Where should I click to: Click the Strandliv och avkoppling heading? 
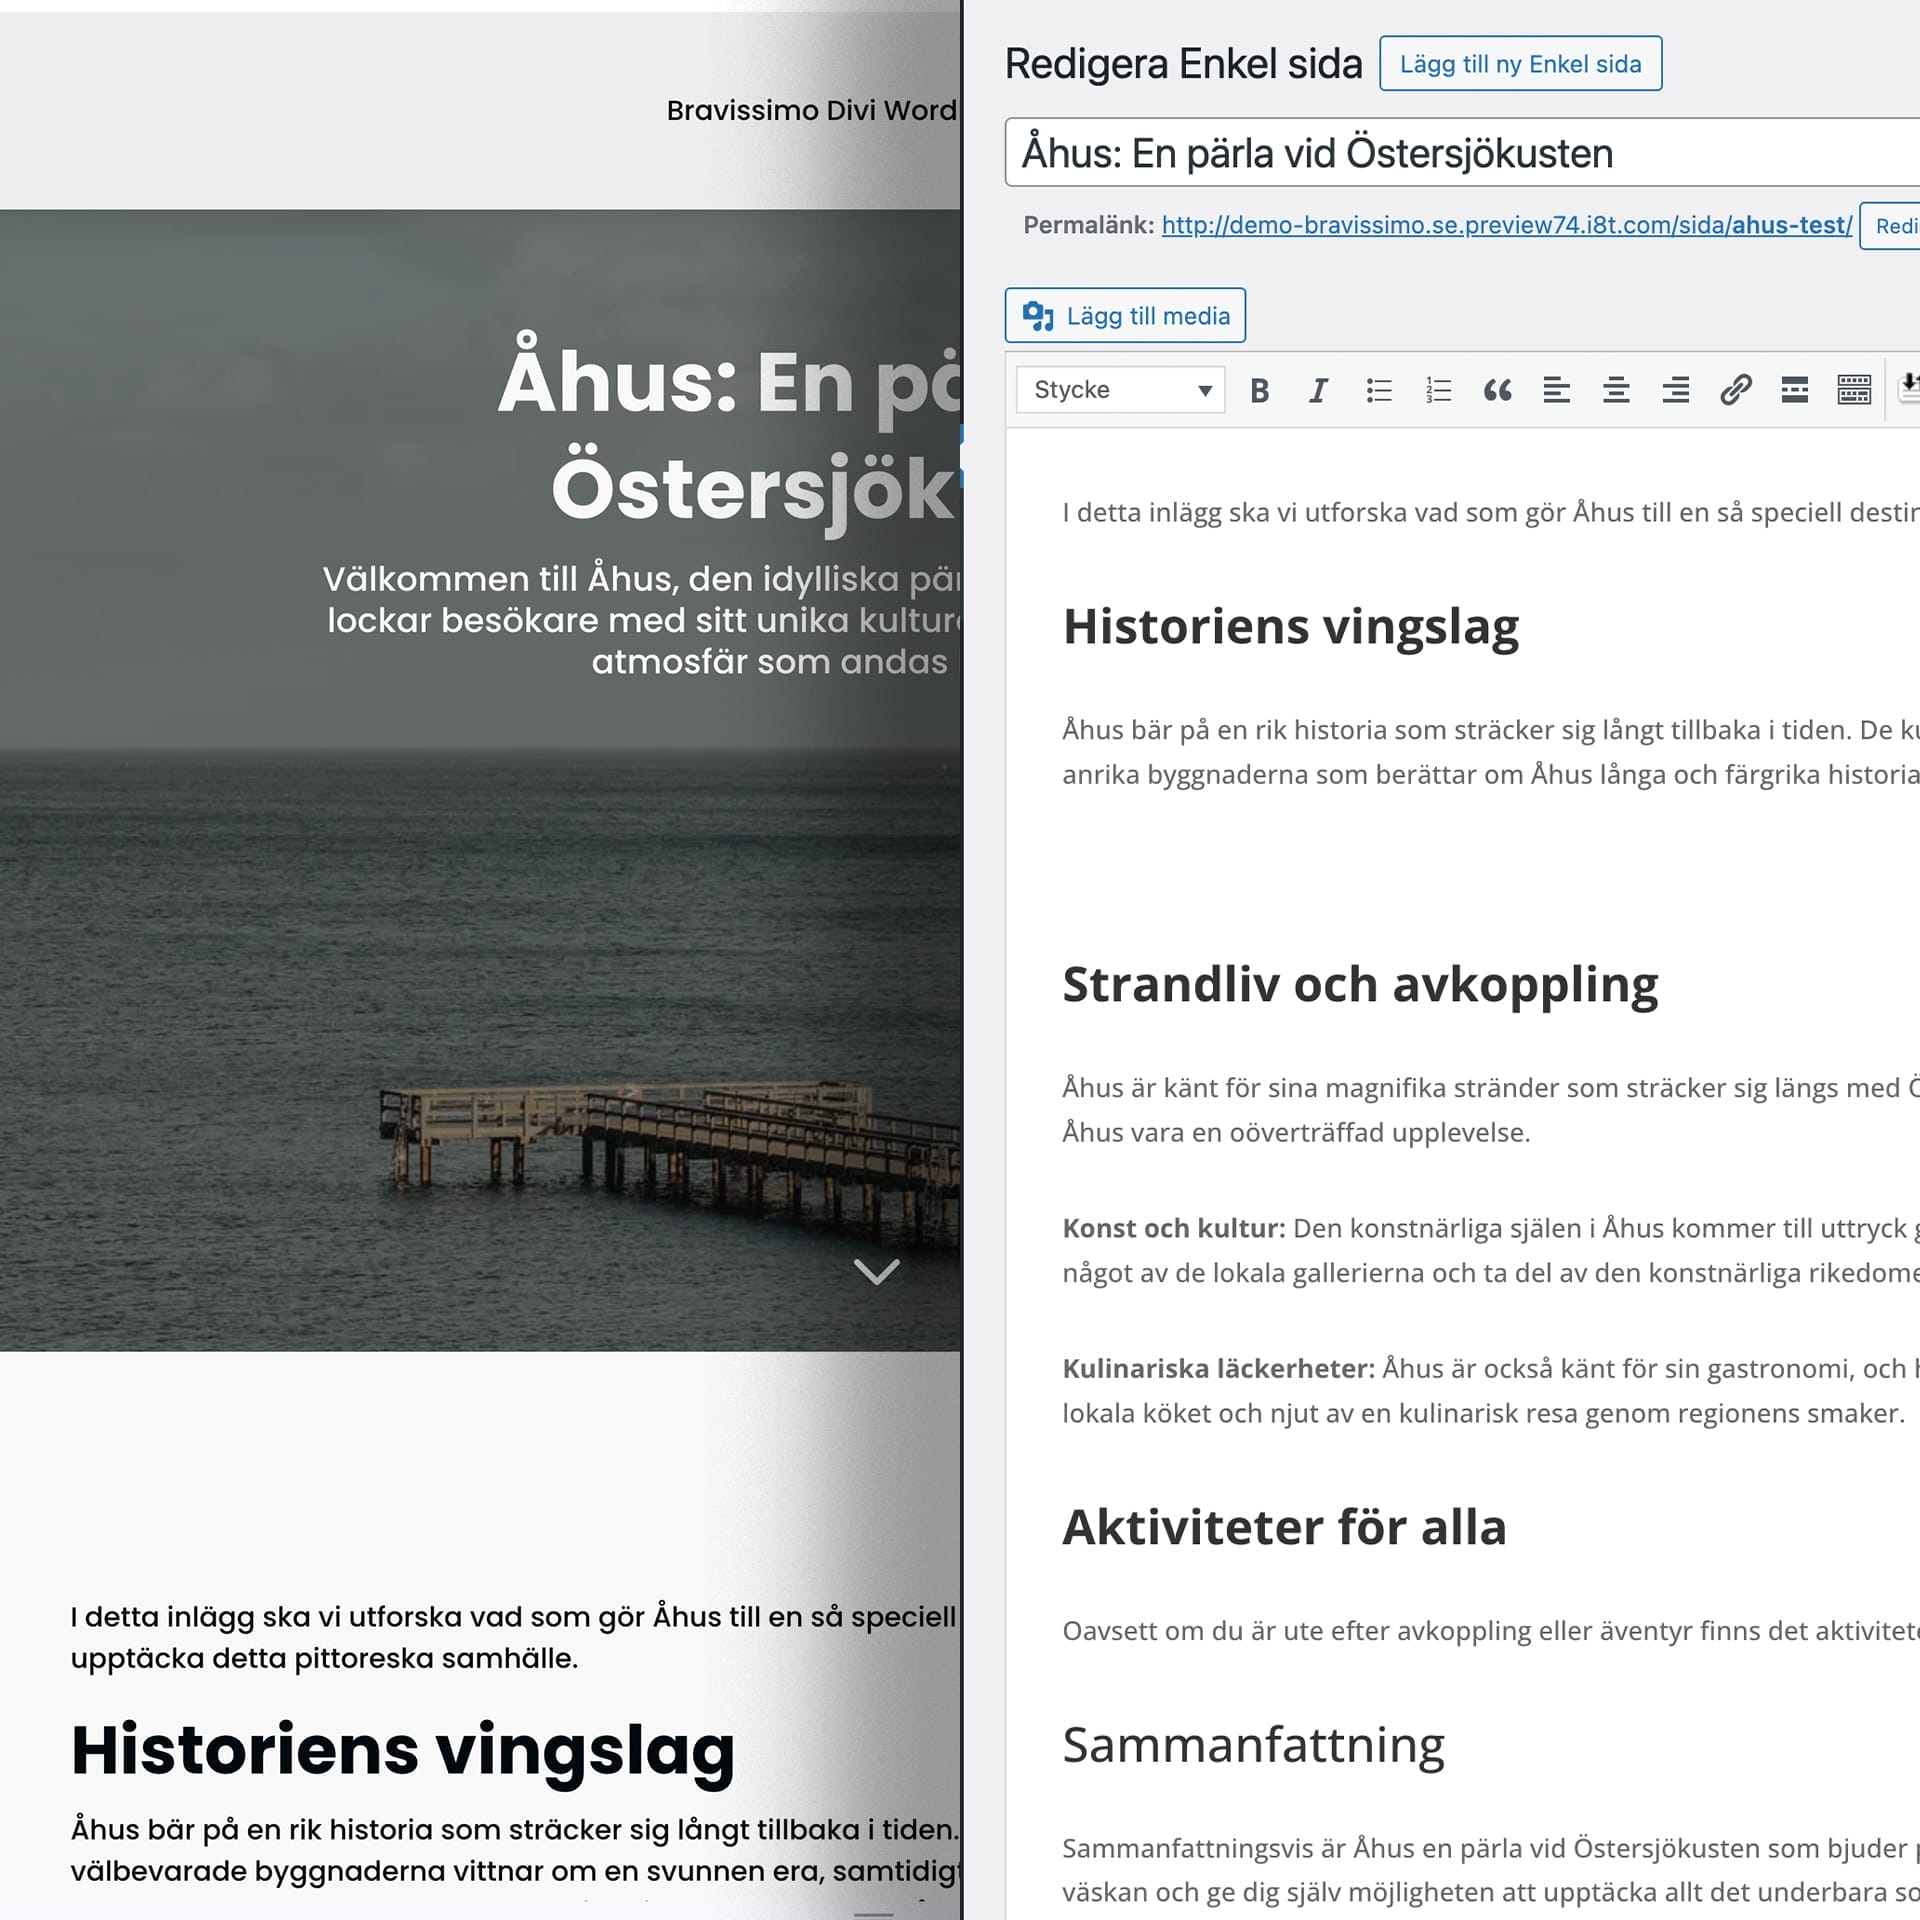[x=1360, y=985]
